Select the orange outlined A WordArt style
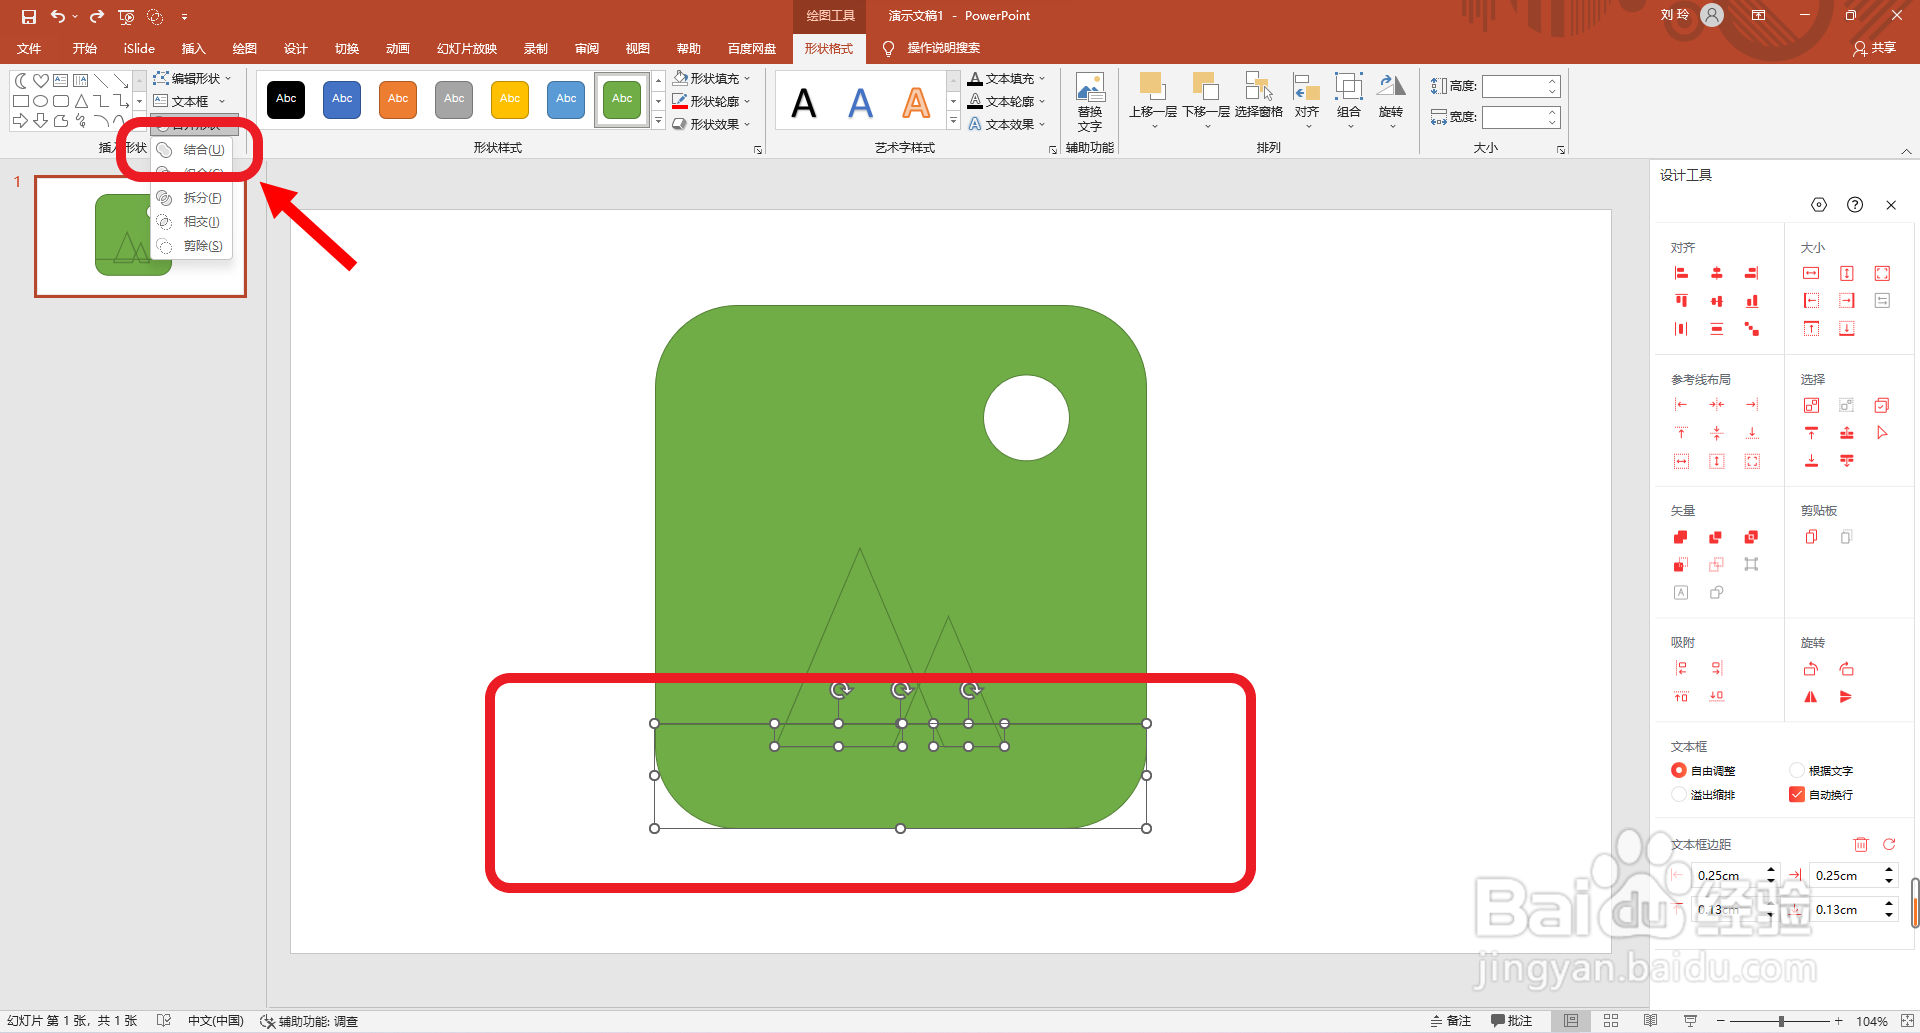The image size is (1920, 1033). pos(916,102)
